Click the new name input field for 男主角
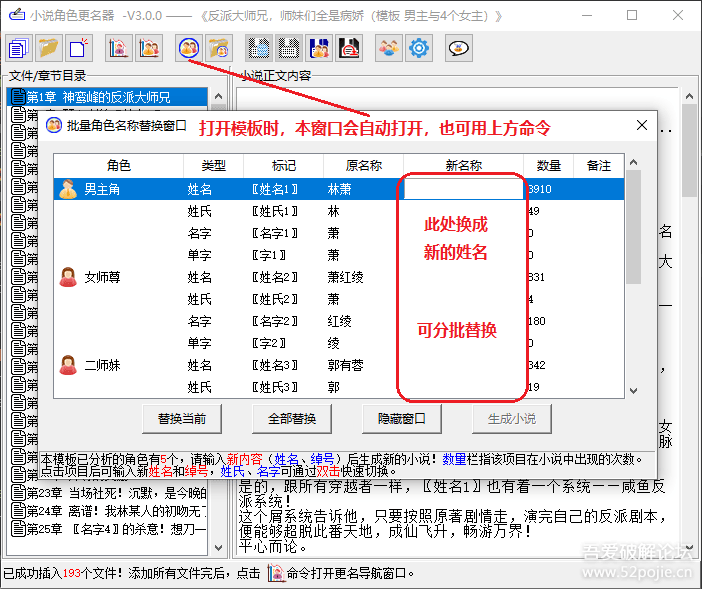702x589 pixels. 463,189
